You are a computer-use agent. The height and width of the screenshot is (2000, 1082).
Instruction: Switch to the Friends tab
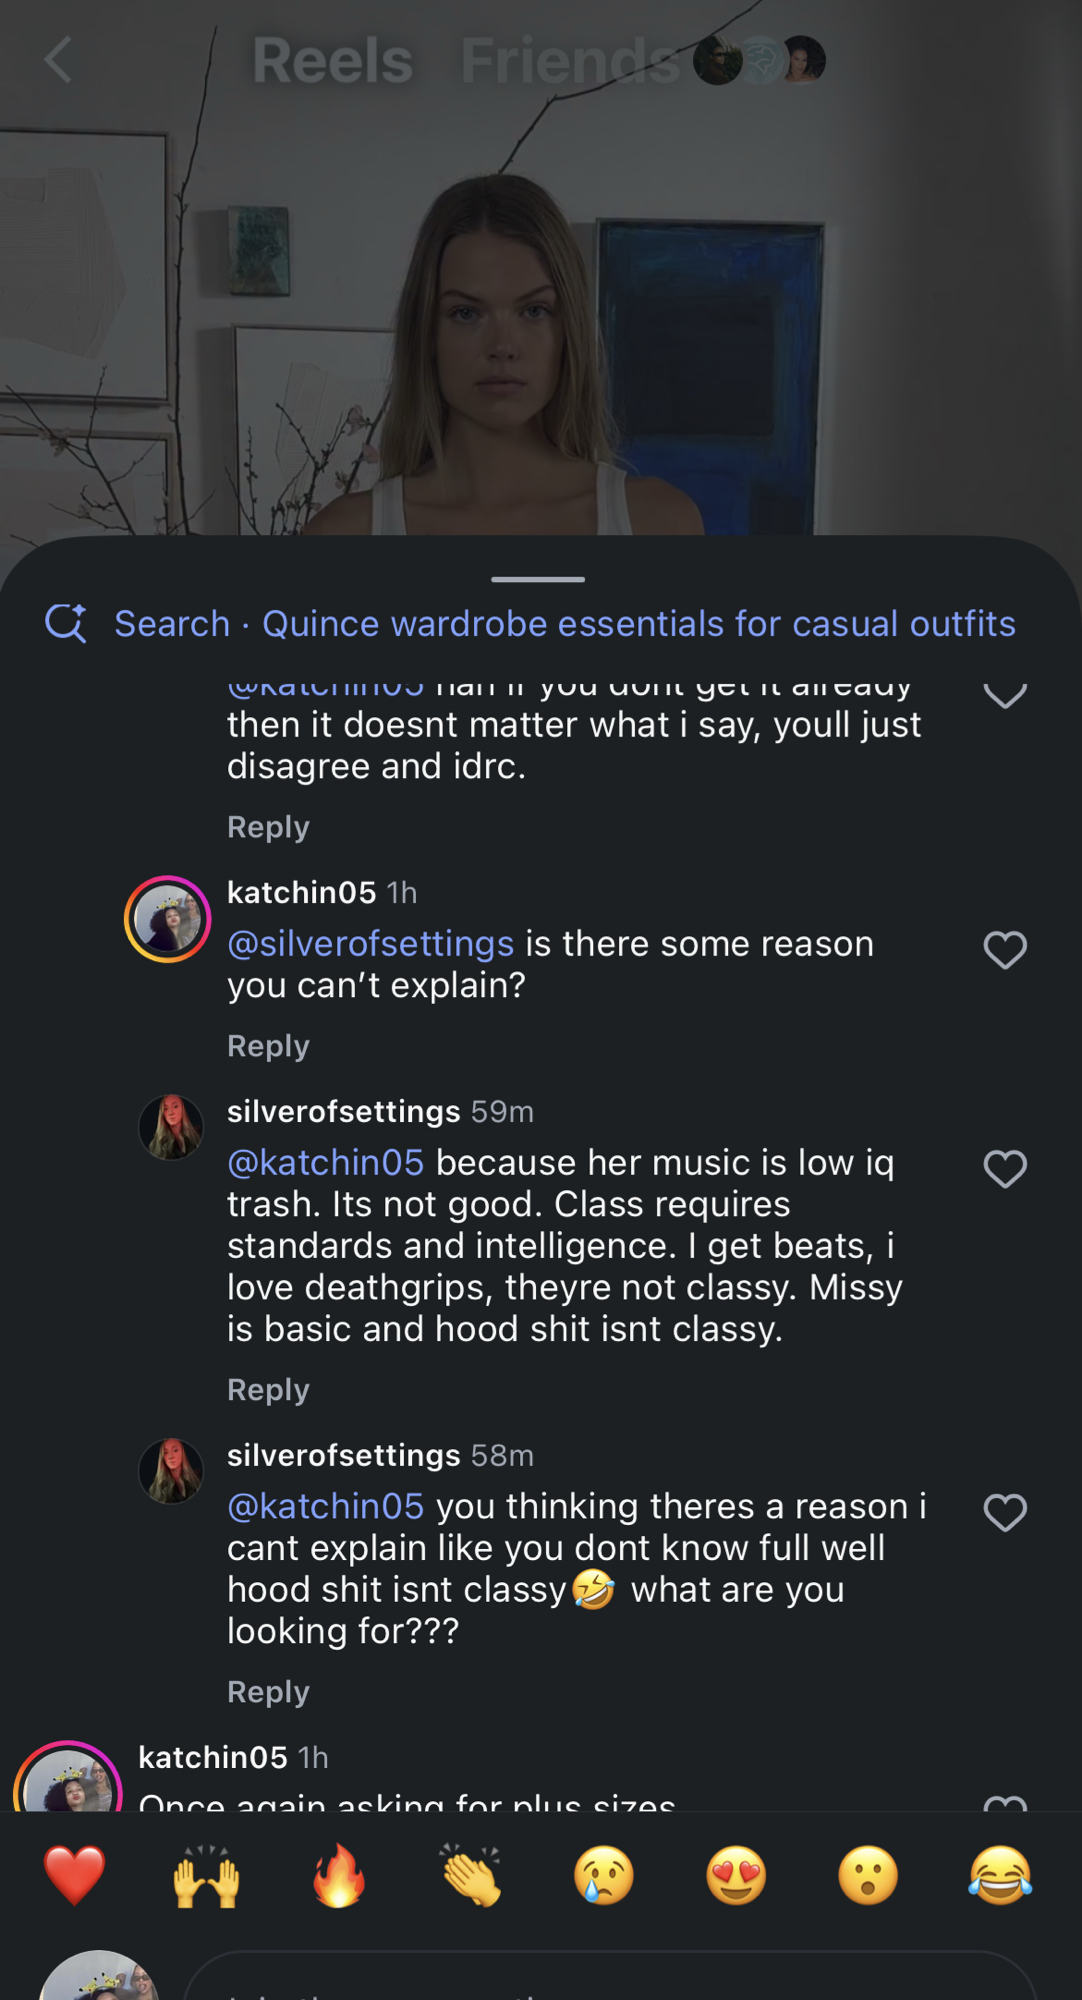570,60
